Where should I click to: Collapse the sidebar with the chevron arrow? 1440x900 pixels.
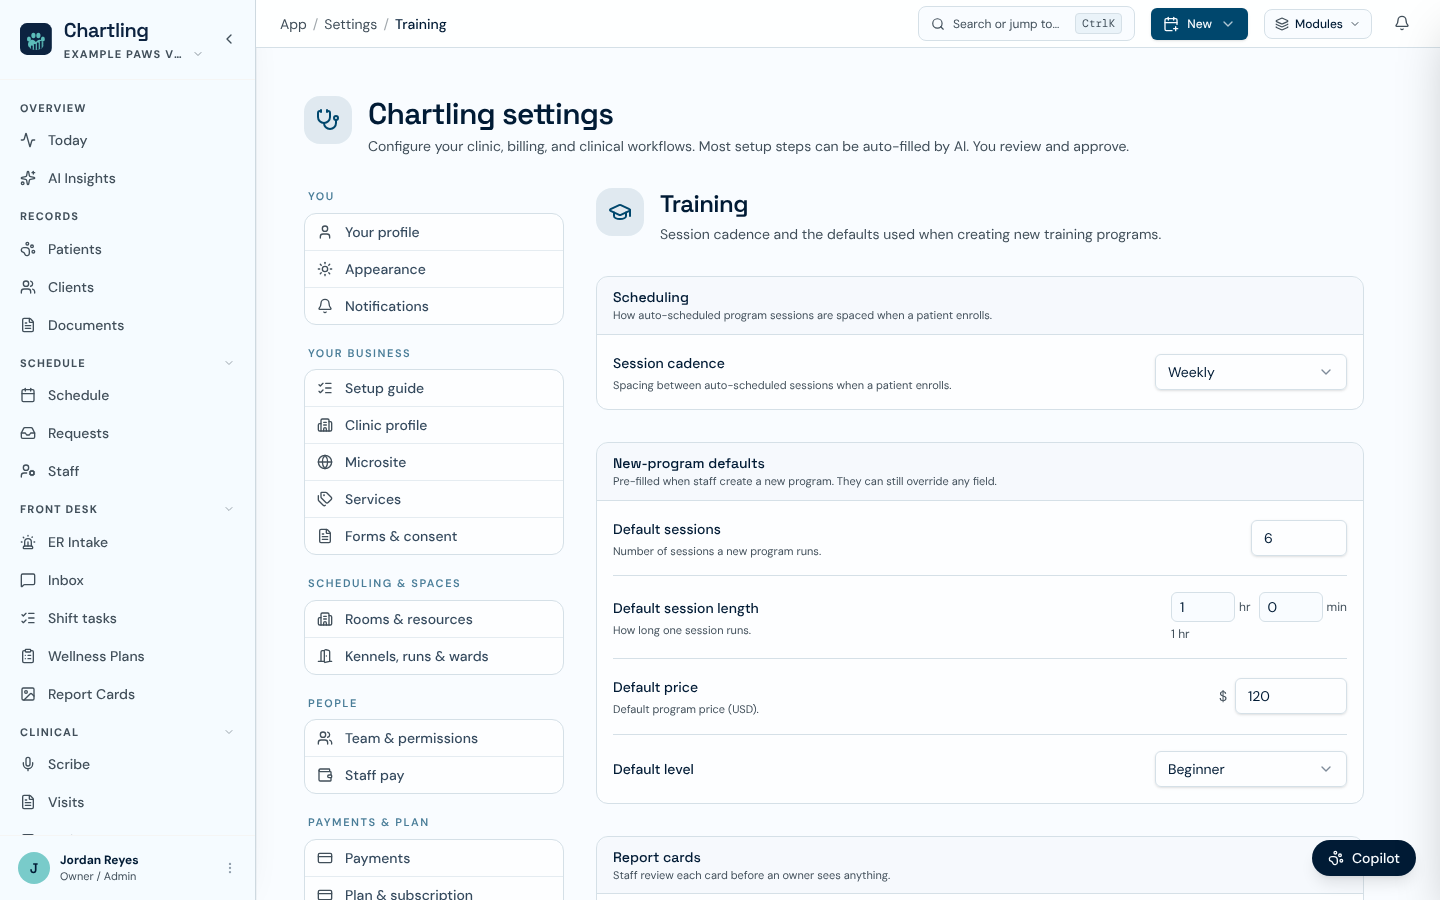pyautogui.click(x=229, y=39)
